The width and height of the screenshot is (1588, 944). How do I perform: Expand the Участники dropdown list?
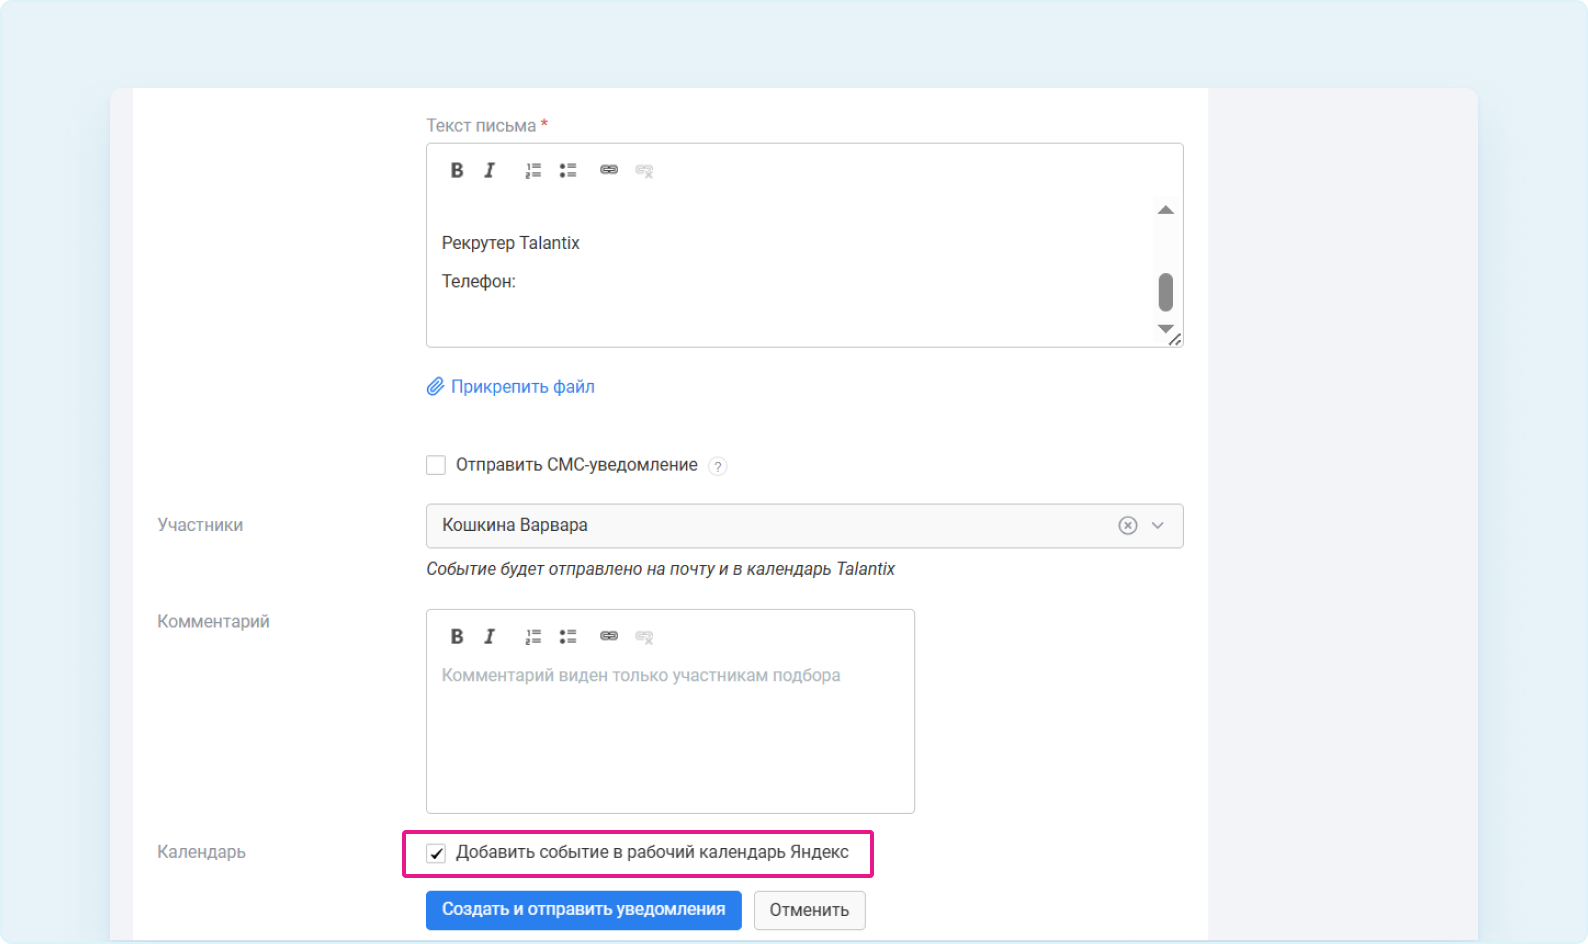click(1158, 526)
